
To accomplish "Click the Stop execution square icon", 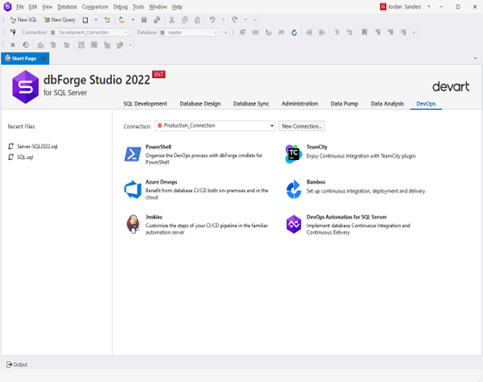I will 13,45.
